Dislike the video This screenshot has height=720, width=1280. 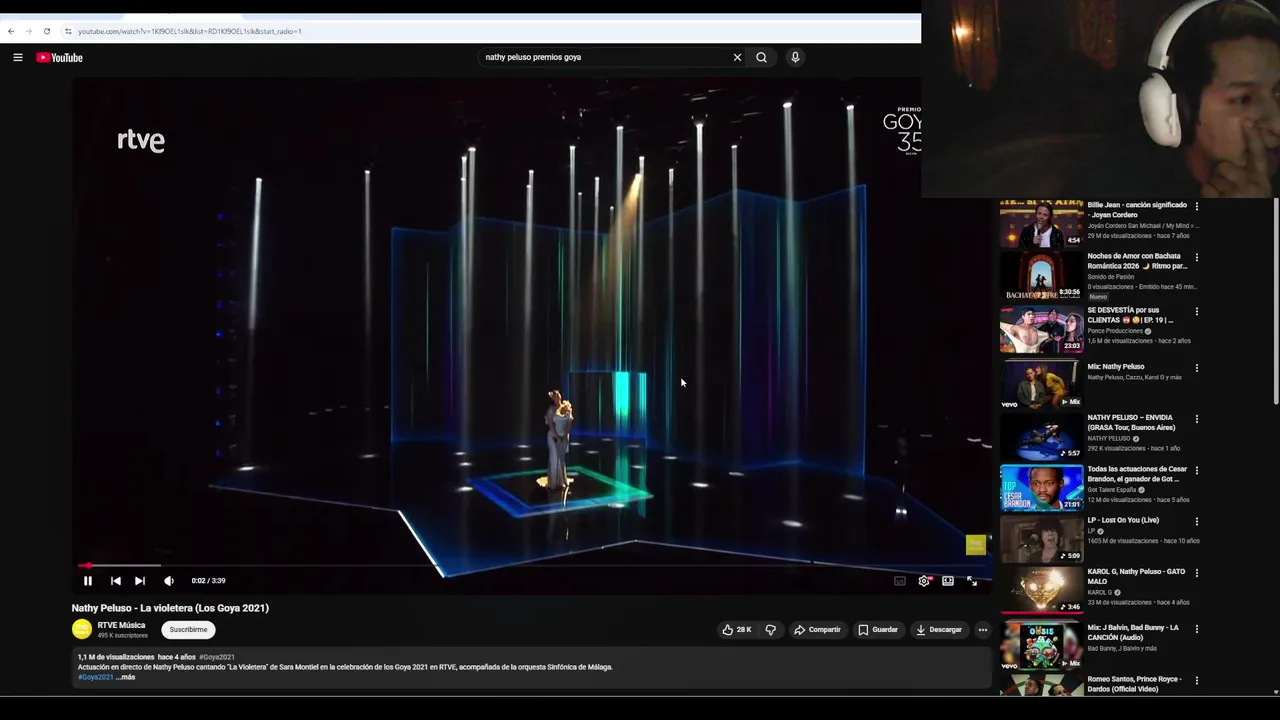[770, 630]
